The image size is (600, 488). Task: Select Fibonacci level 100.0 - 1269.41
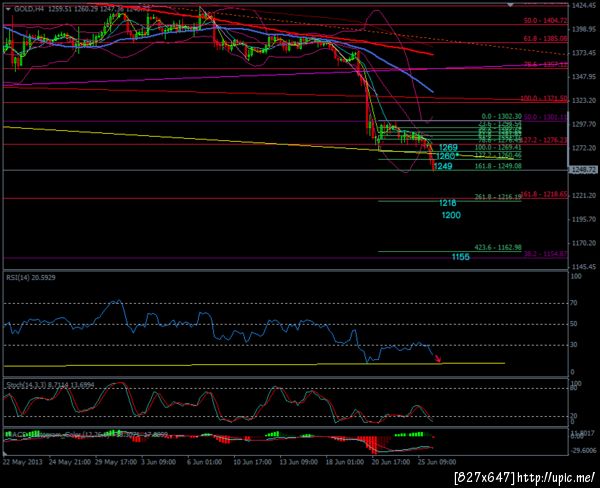[498, 147]
